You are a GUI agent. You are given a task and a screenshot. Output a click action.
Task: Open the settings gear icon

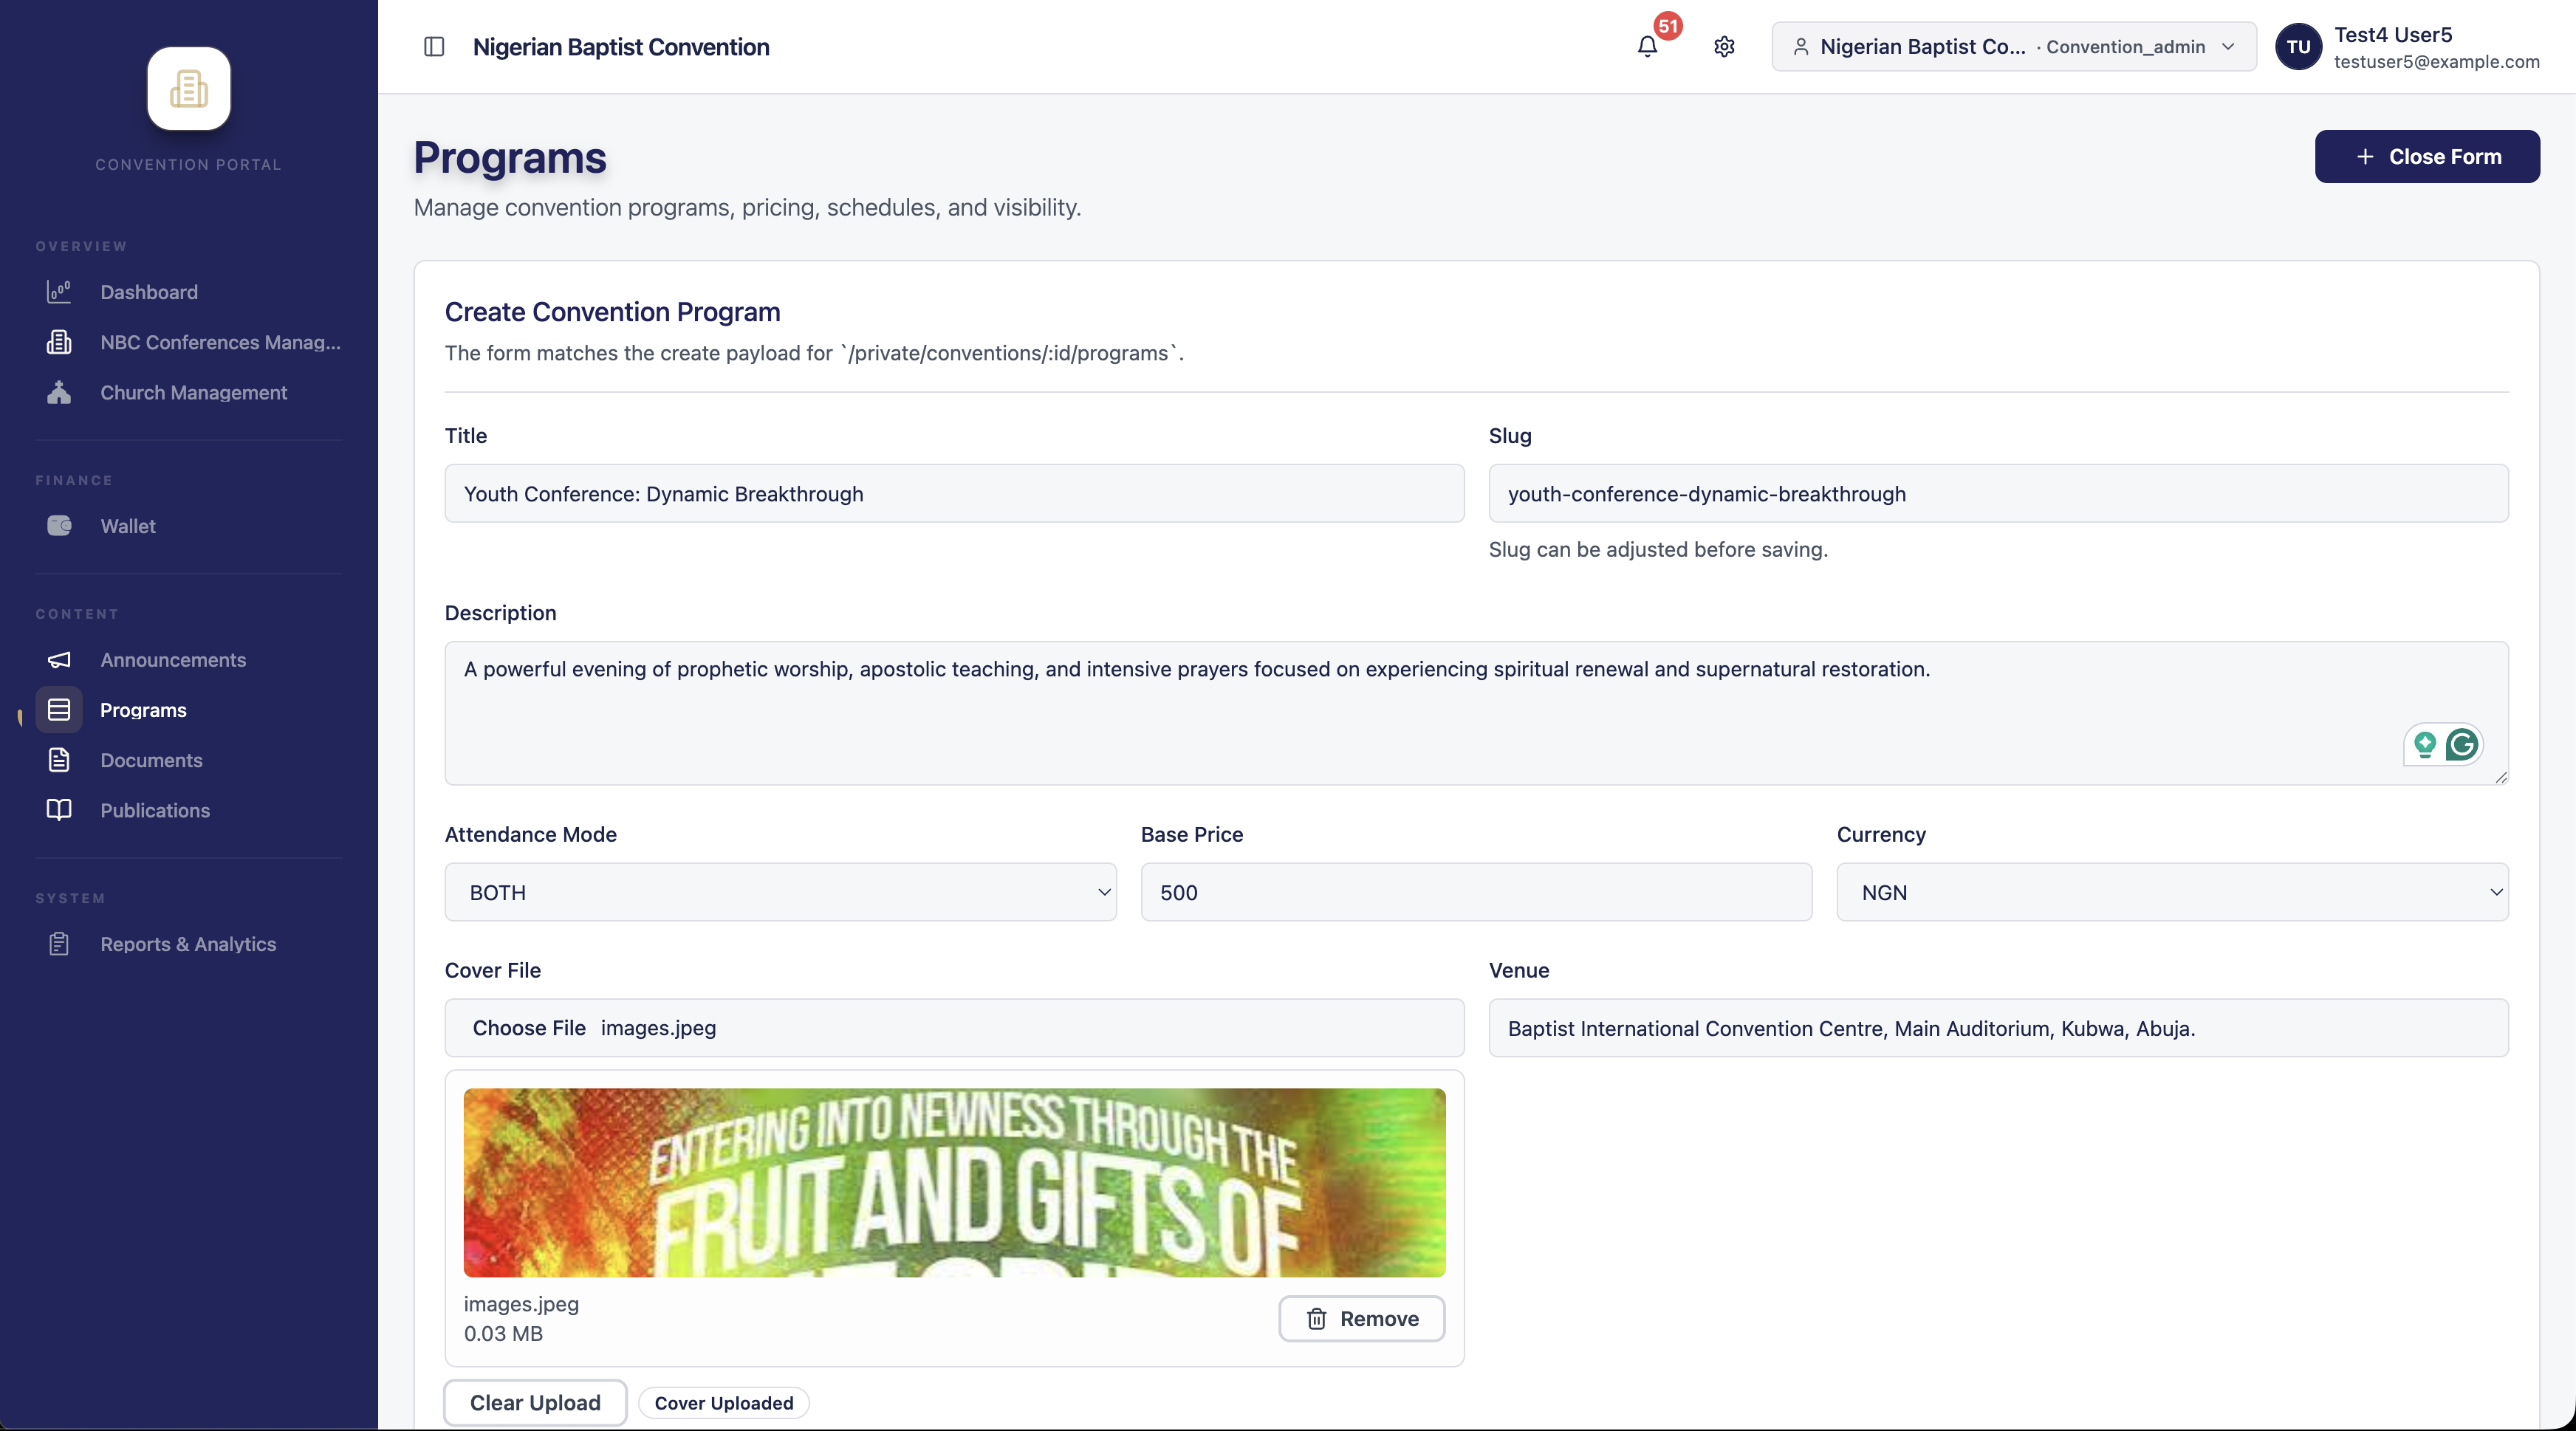pyautogui.click(x=1724, y=47)
